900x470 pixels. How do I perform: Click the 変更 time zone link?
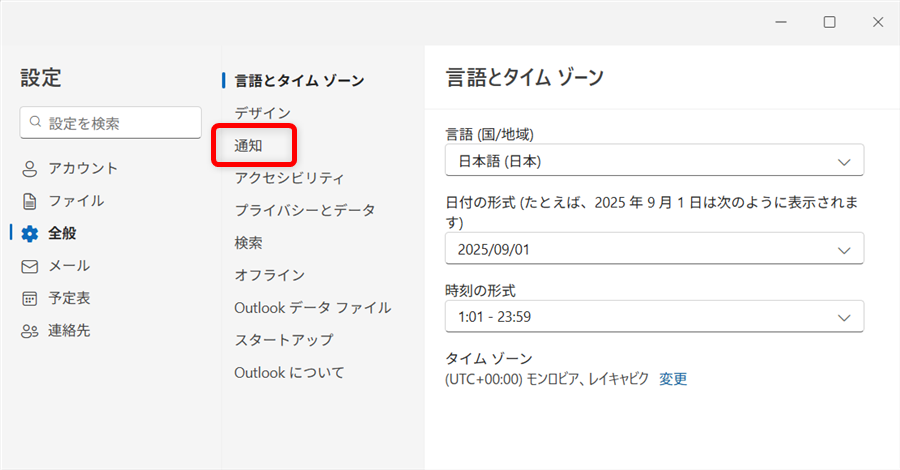coord(673,379)
